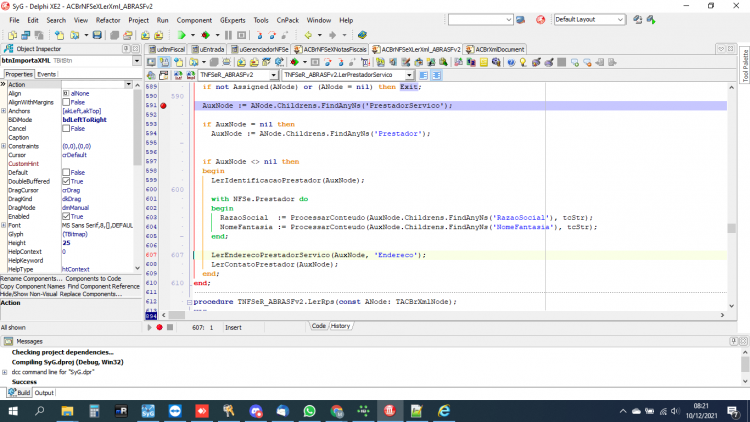This screenshot has height=422, width=750.
Task: Click the vertical Tool Palette tab on the right edge
Action: [745, 66]
